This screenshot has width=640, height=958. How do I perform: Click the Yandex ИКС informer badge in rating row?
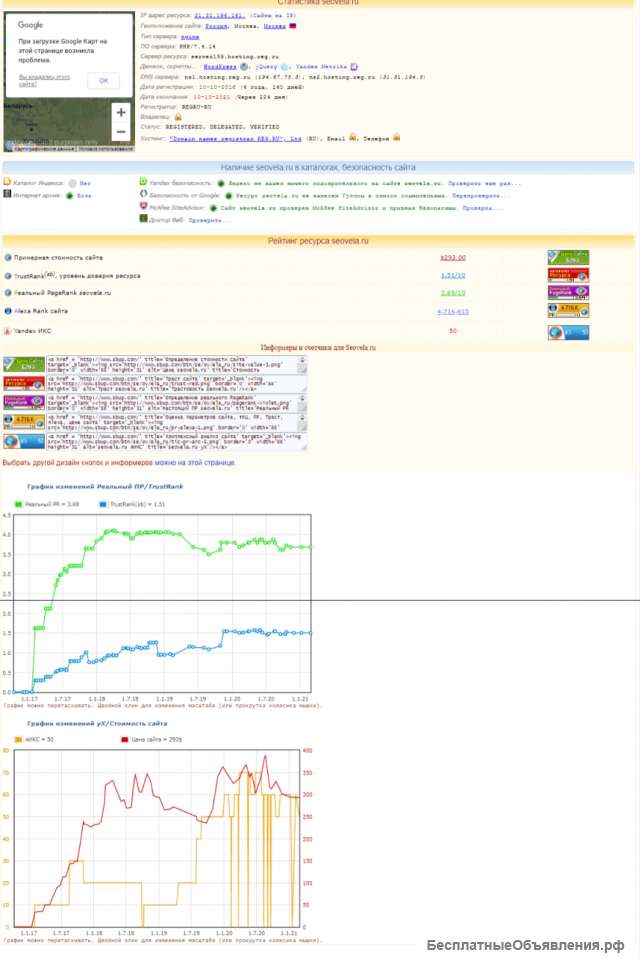[x=567, y=331]
